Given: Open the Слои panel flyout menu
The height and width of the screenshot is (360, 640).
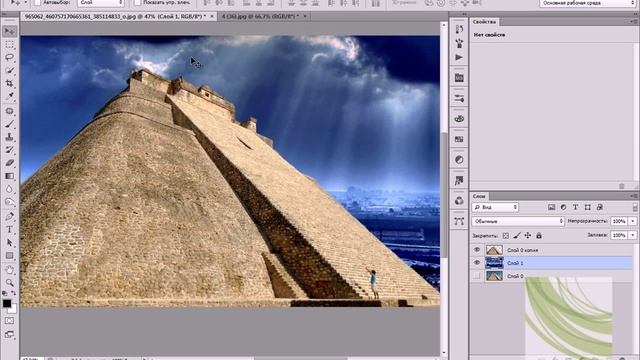Looking at the screenshot, I should (x=634, y=196).
